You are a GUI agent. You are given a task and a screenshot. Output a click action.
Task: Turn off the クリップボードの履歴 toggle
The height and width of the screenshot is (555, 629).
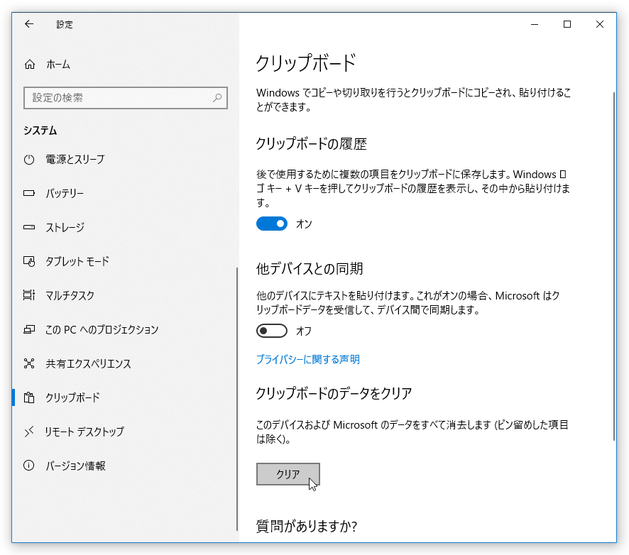coord(272,224)
